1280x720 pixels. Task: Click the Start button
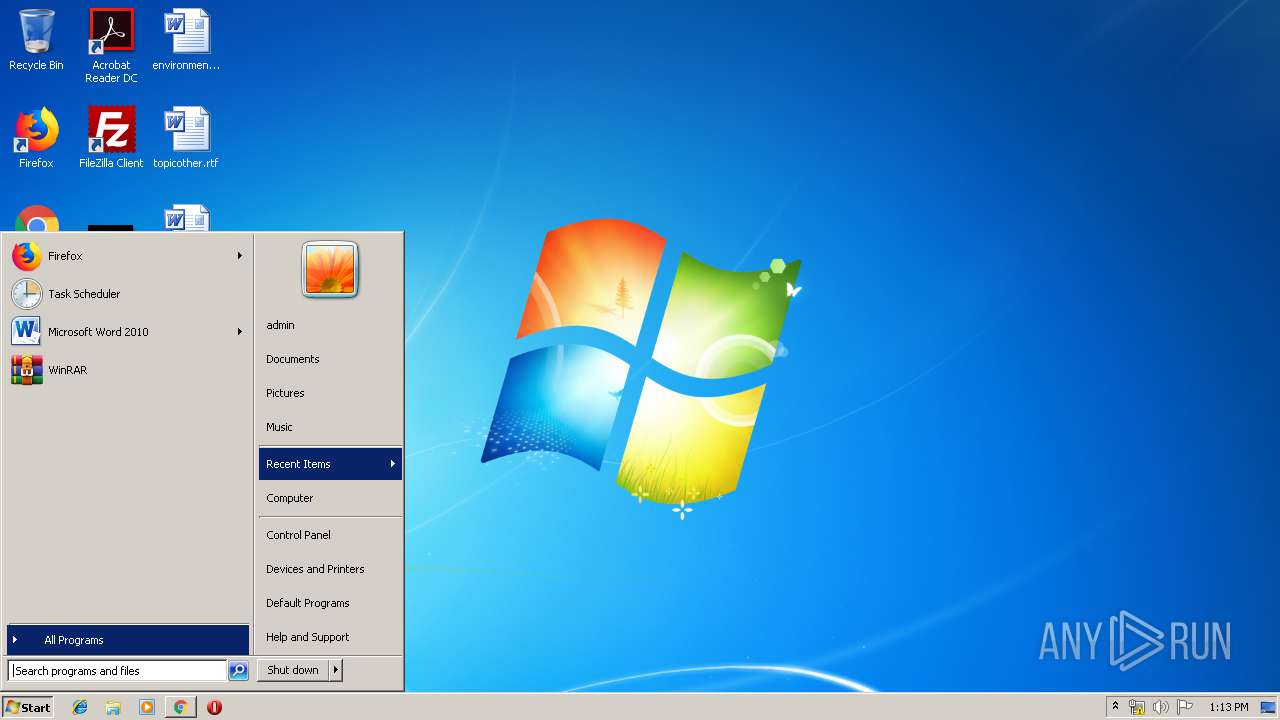[28, 707]
